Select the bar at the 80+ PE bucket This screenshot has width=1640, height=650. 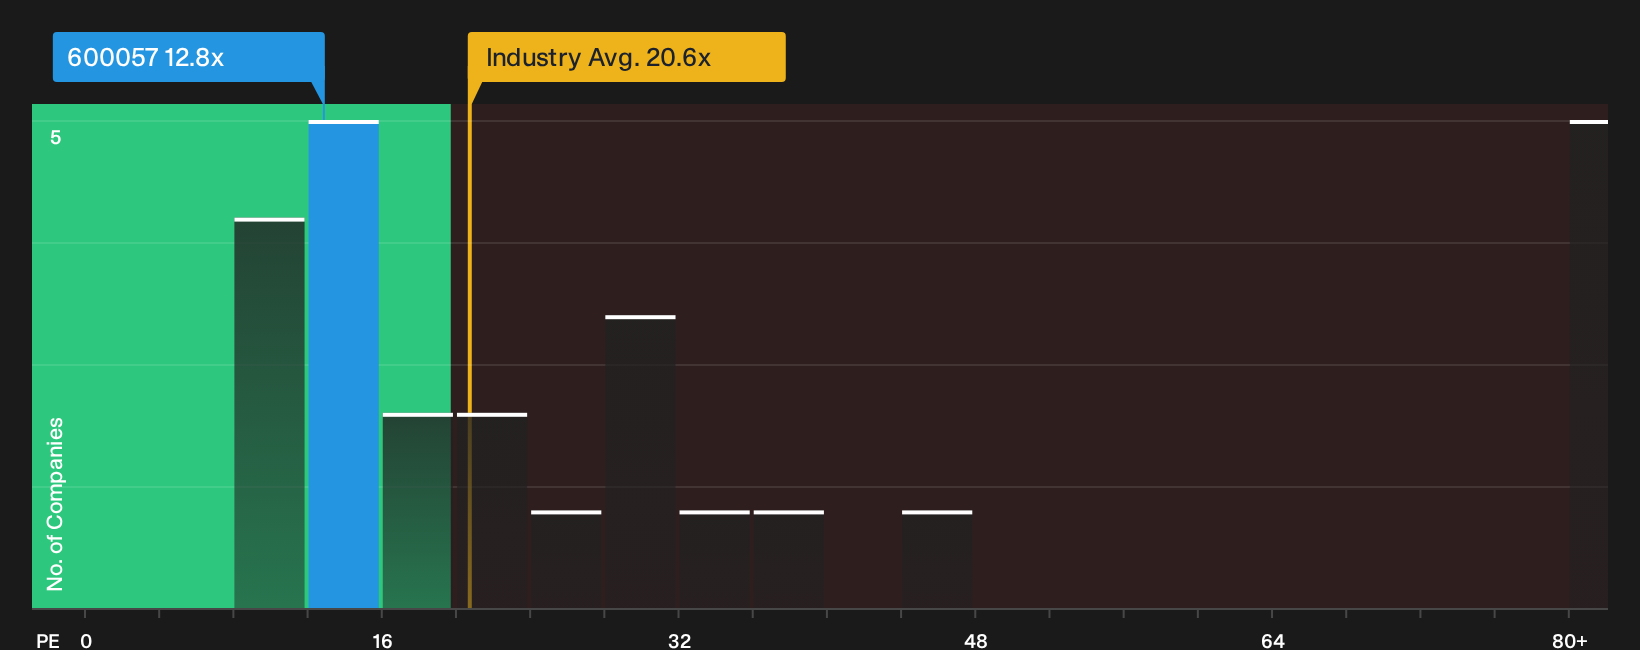1588,364
